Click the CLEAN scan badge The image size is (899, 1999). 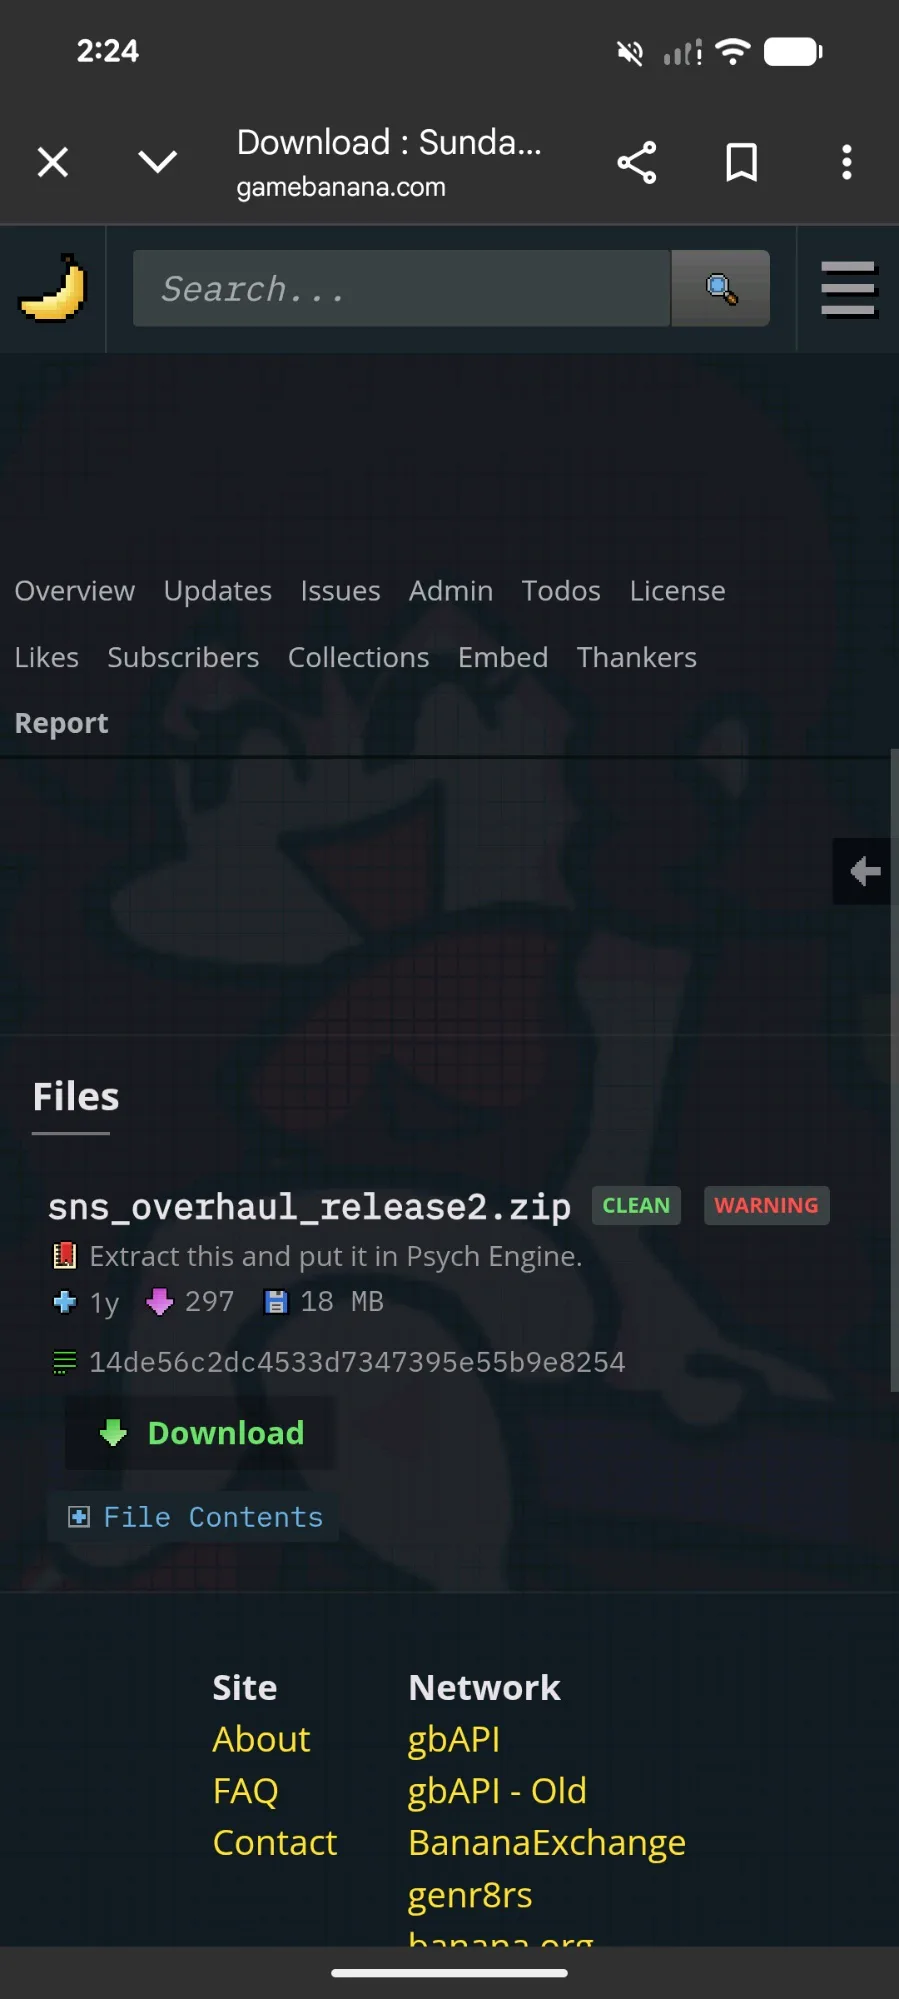[x=636, y=1205]
